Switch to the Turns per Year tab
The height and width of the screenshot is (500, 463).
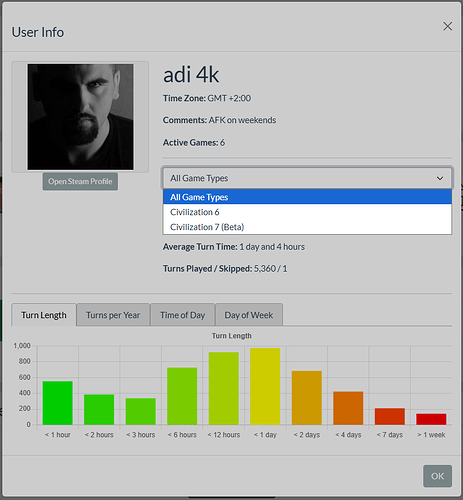pos(113,315)
